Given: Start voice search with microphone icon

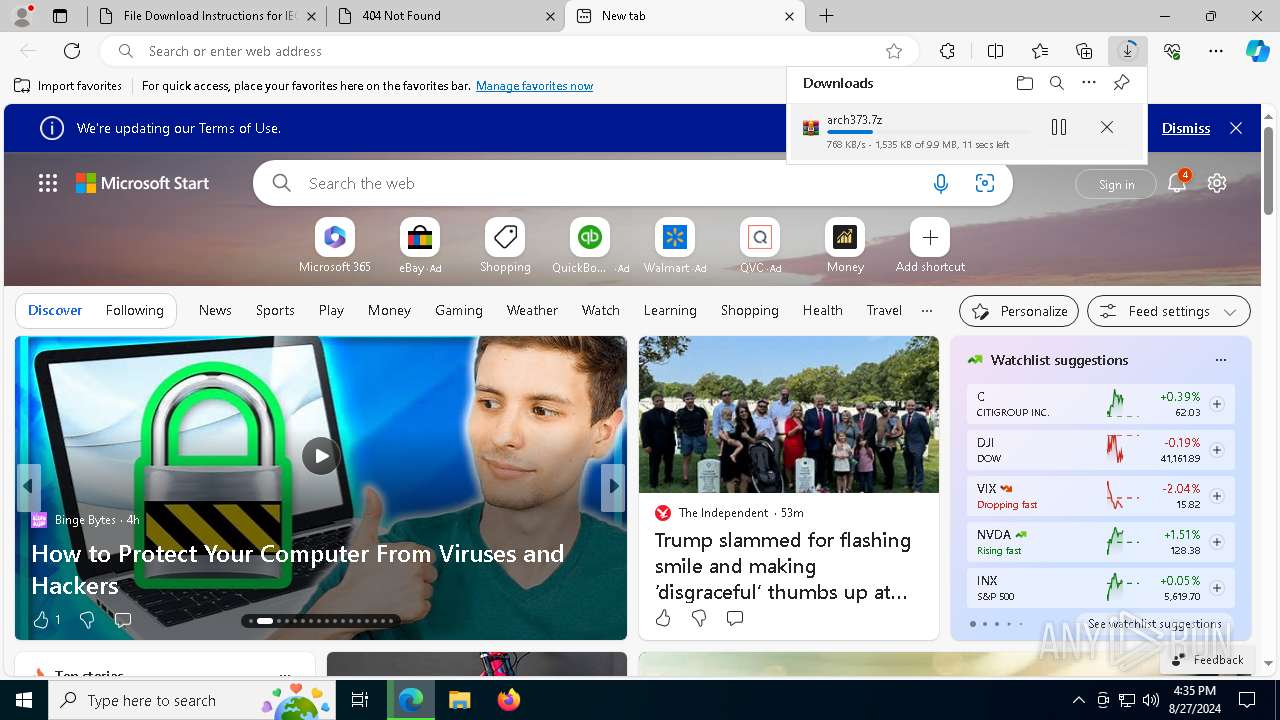Looking at the screenshot, I should click(941, 183).
